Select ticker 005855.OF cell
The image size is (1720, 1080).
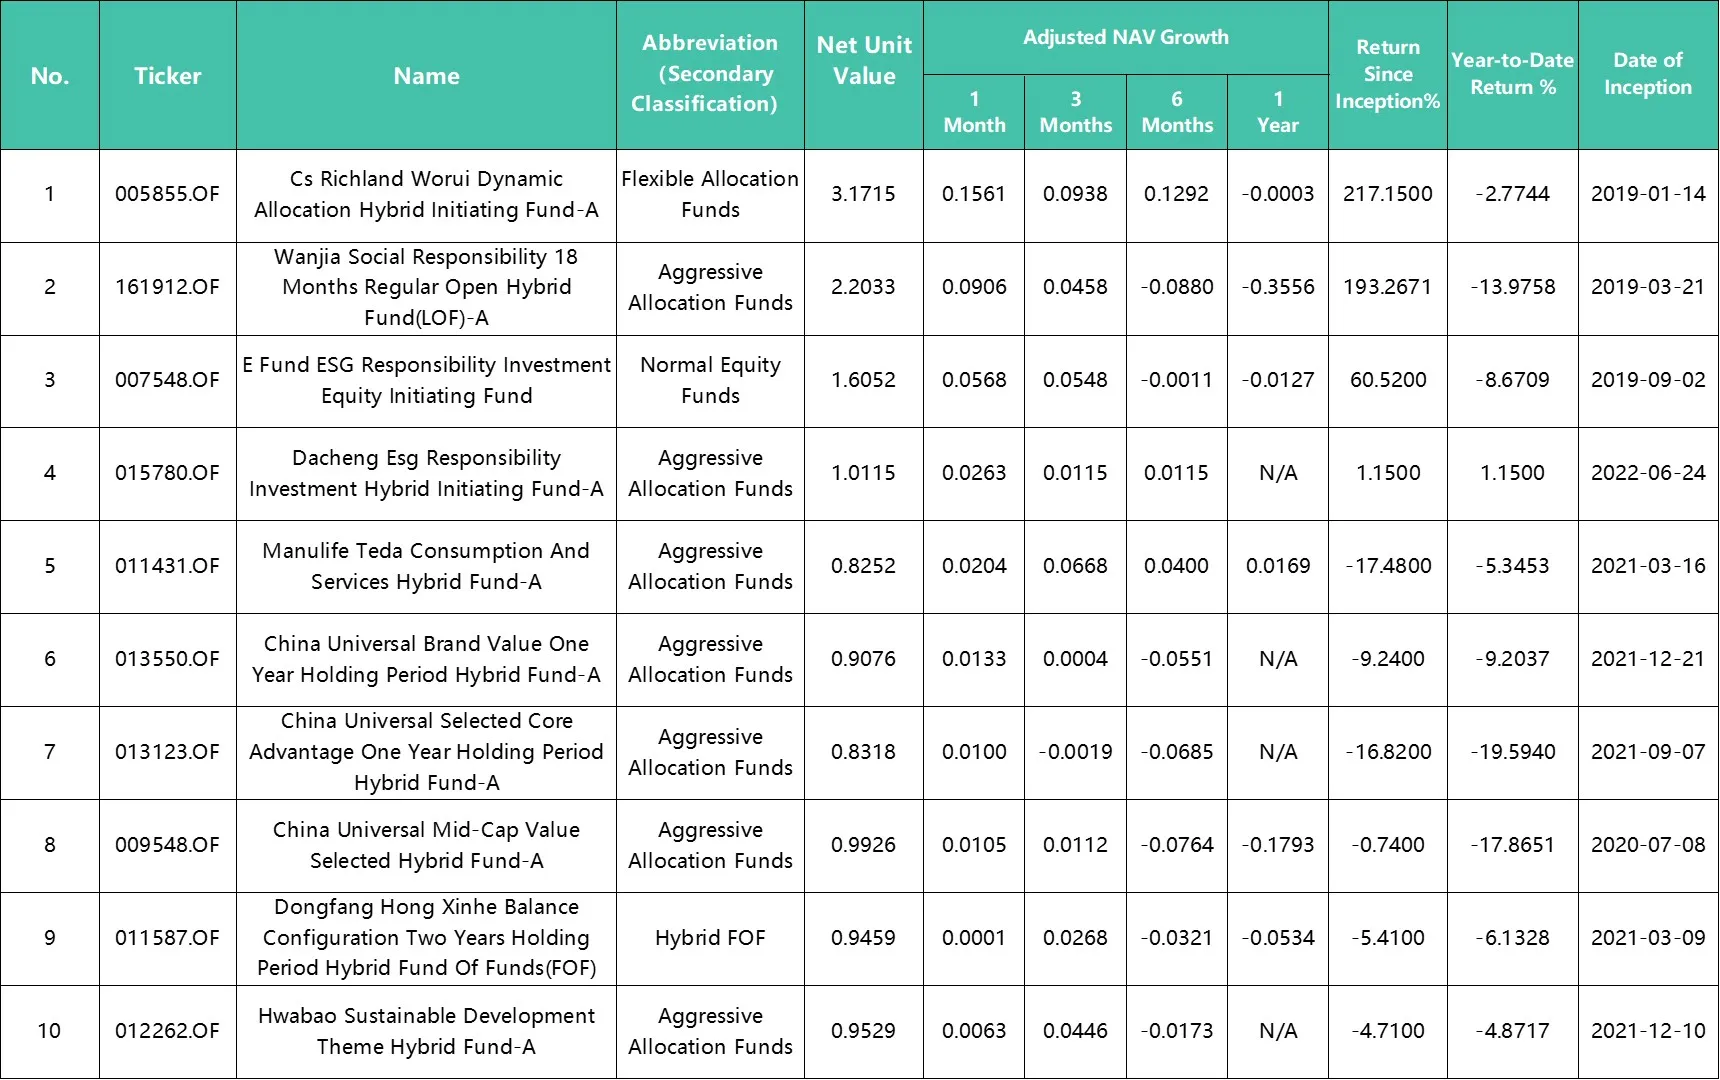tap(167, 194)
